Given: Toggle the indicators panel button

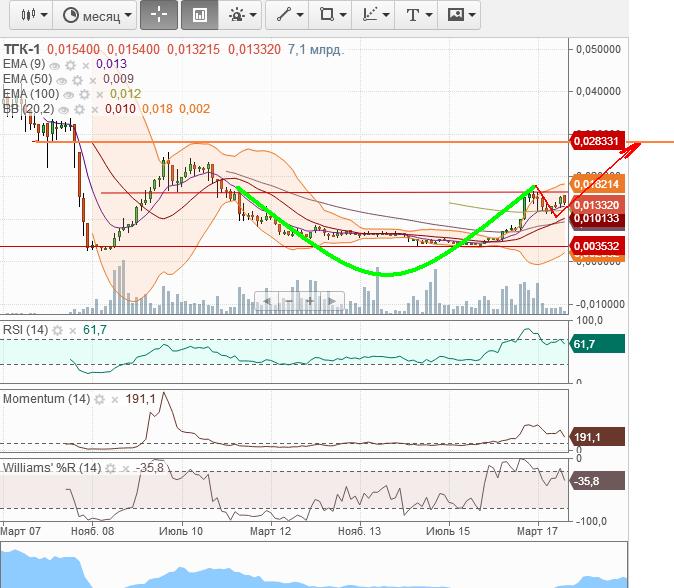Looking at the screenshot, I should (x=199, y=15).
